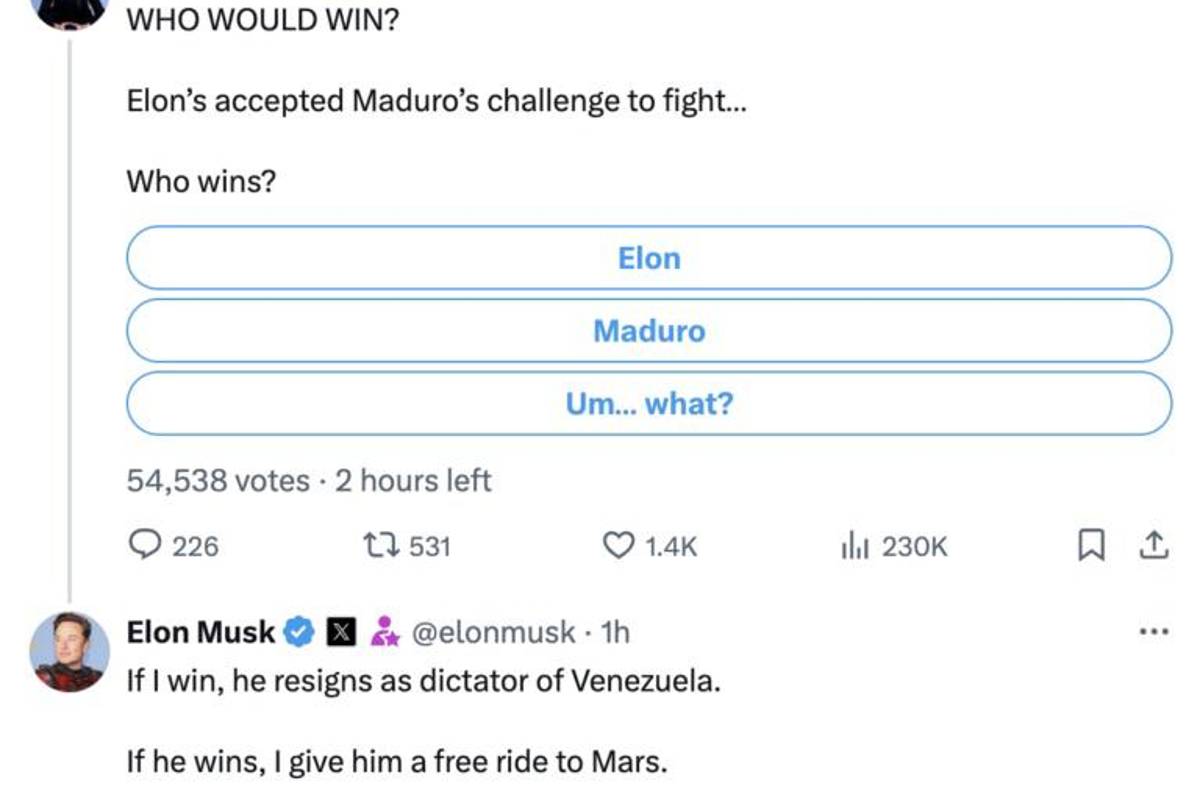This screenshot has height=800, width=1200.
Task: Open replies by clicking the comment icon
Action: point(148,545)
